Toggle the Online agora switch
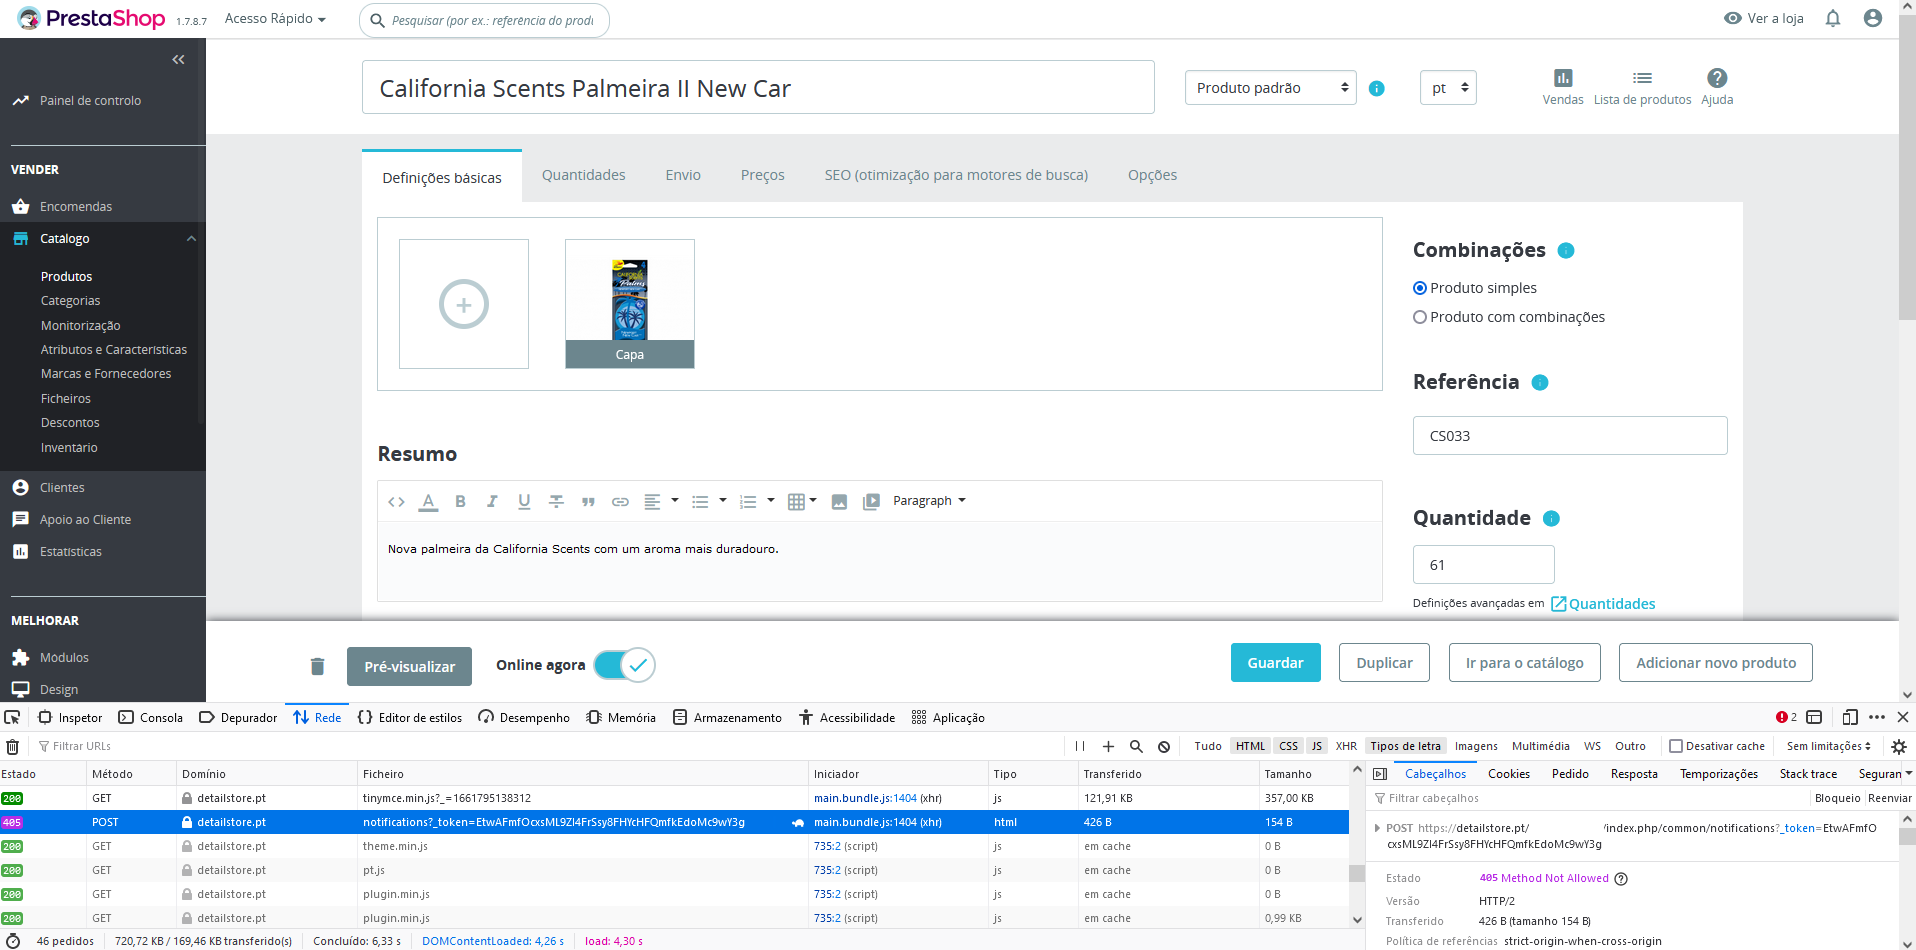The image size is (1916, 950). coord(624,665)
